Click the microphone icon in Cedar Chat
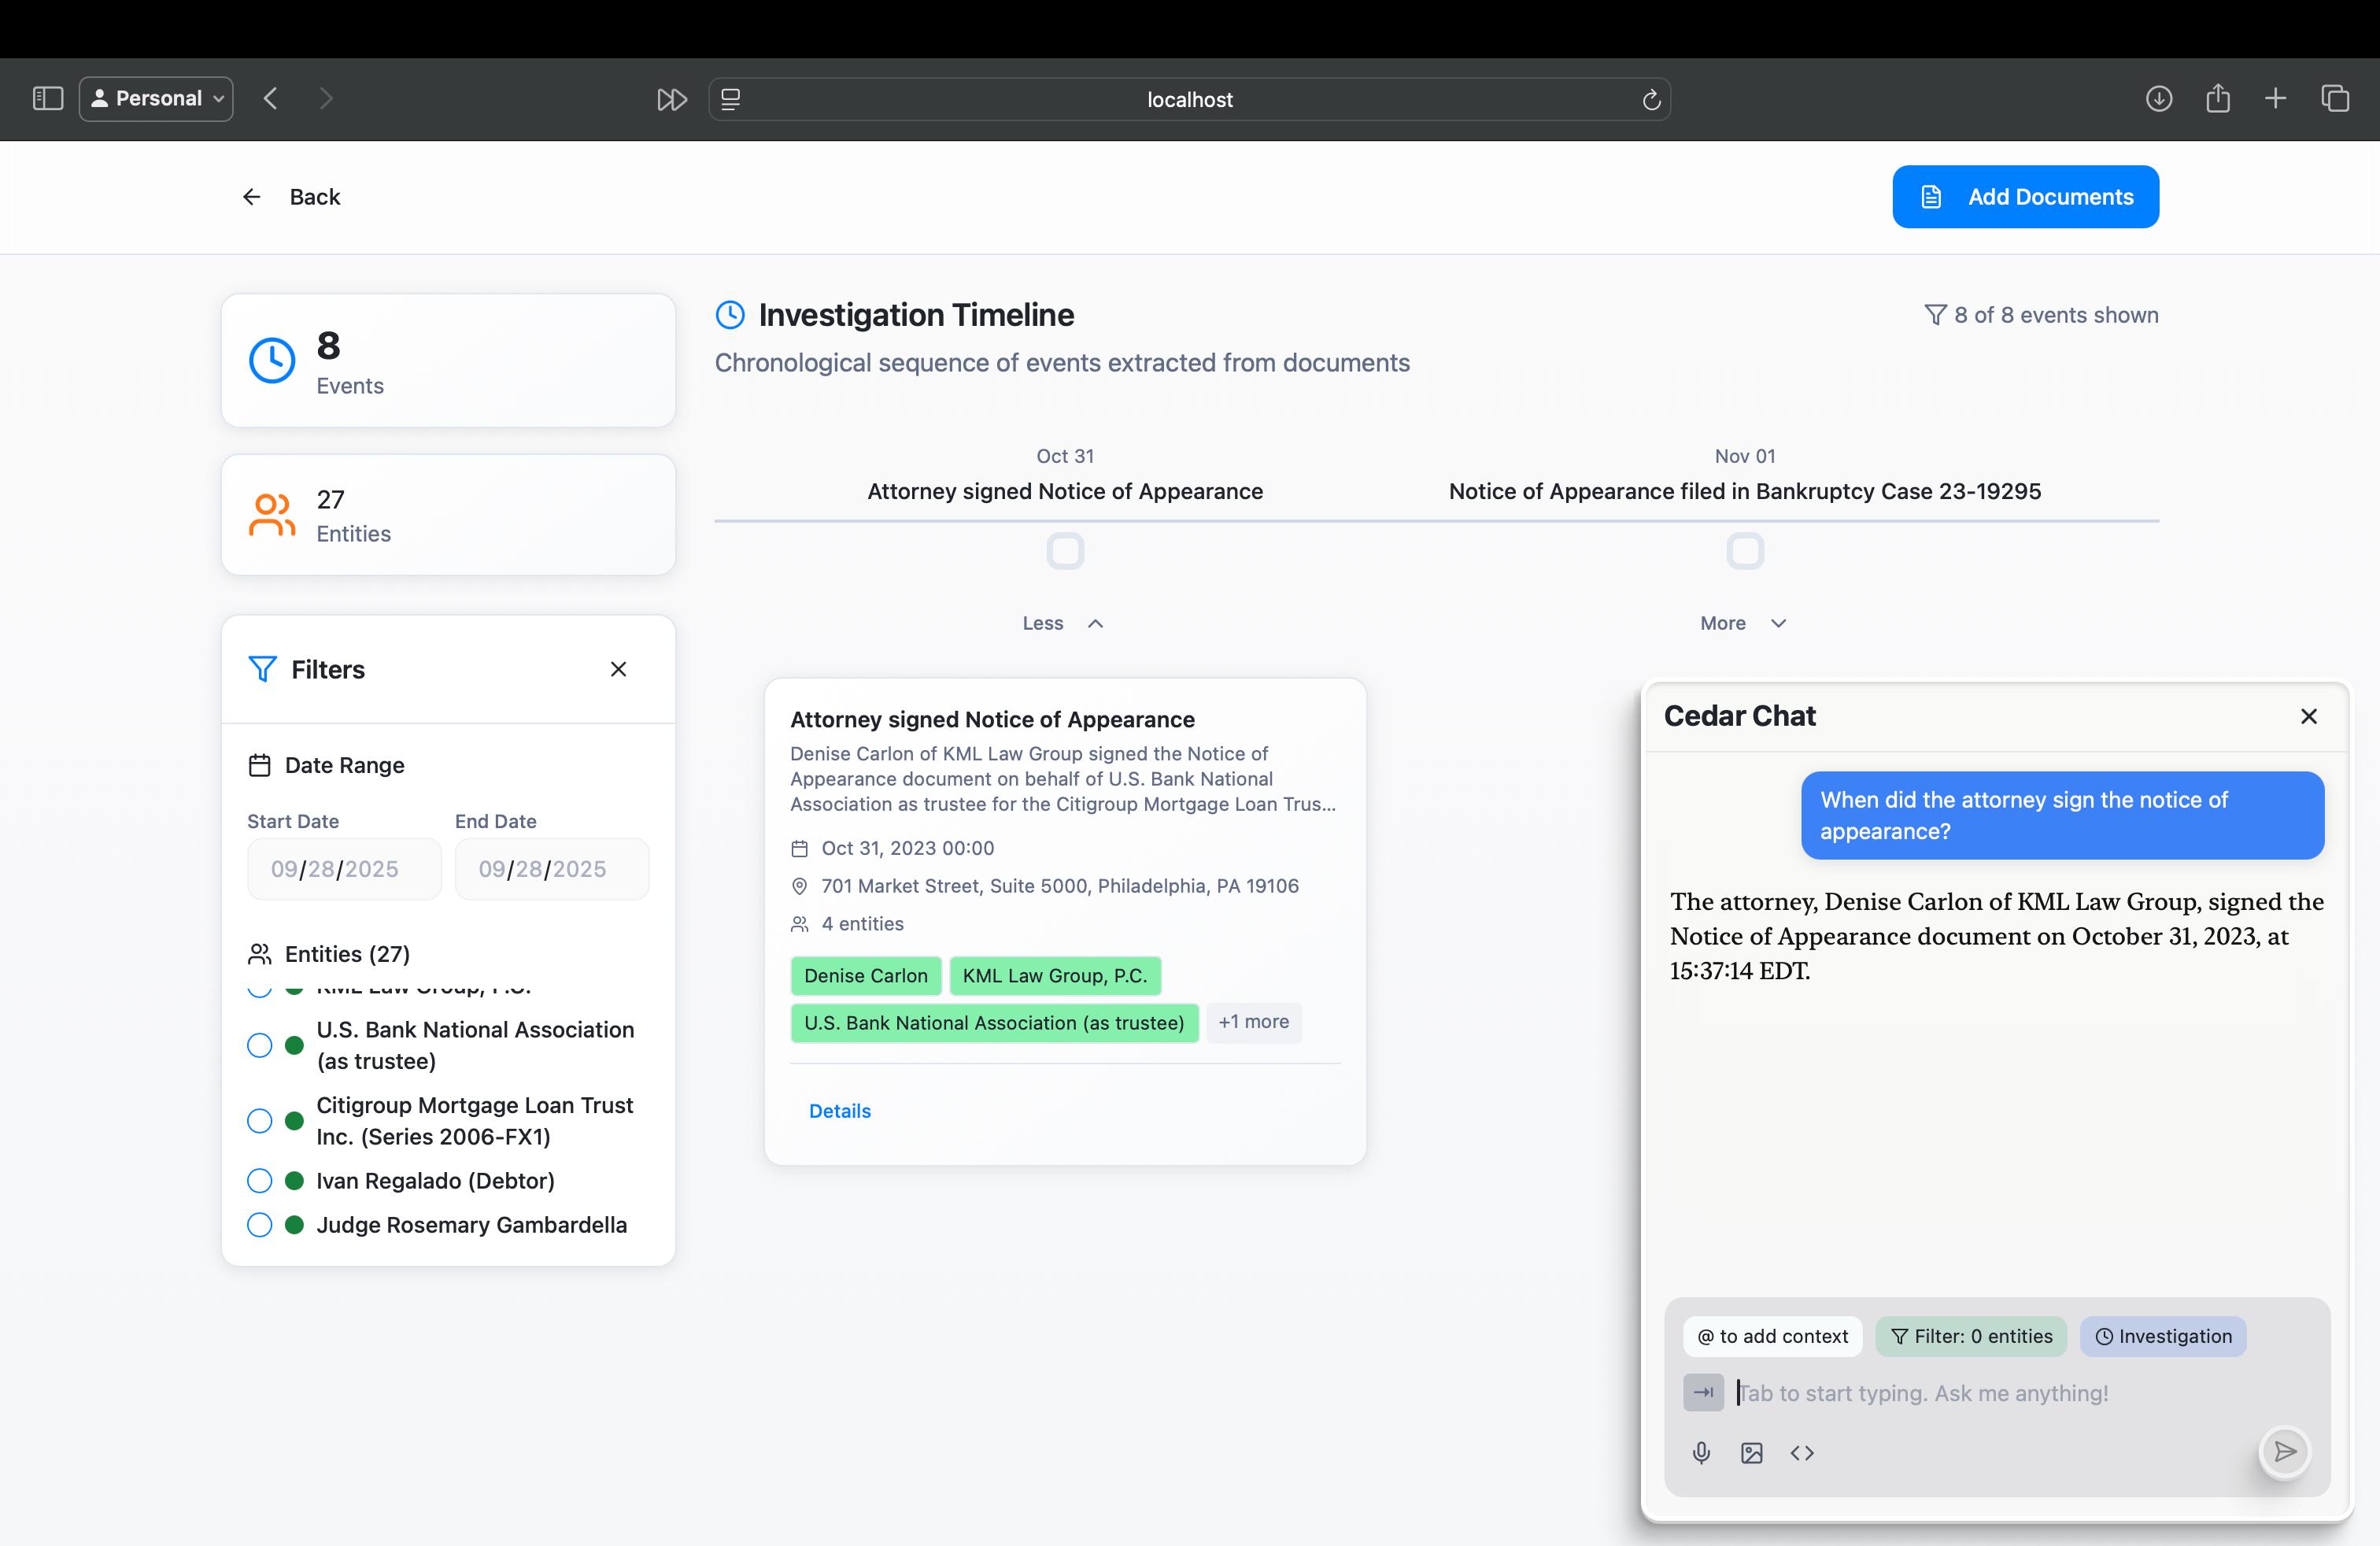Screen dimensions: 2380x1546 (x=1701, y=1452)
